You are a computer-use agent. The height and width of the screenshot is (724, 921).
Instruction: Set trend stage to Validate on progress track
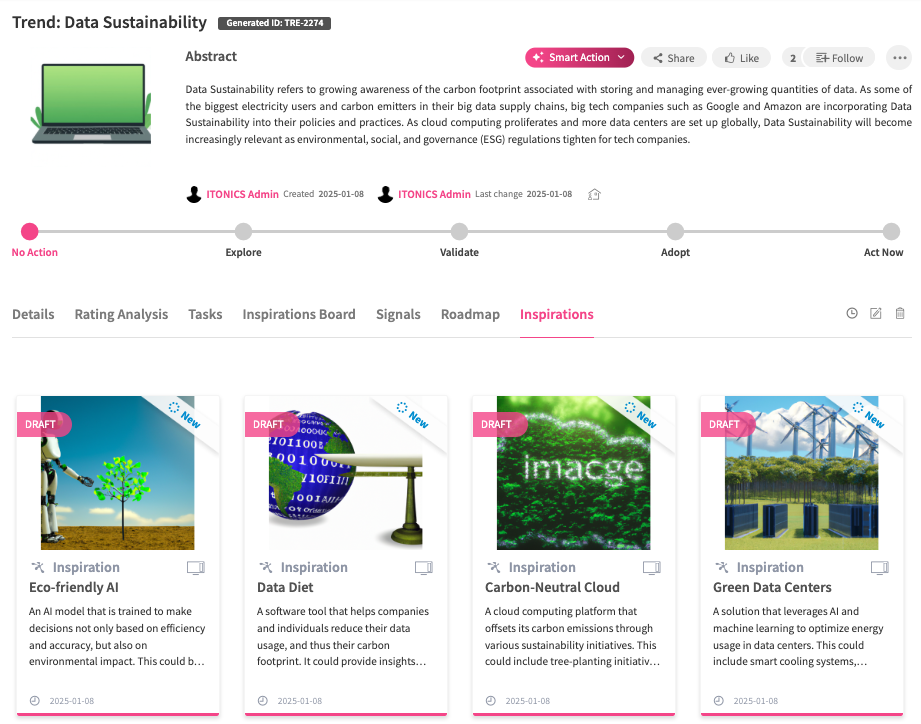coord(459,232)
